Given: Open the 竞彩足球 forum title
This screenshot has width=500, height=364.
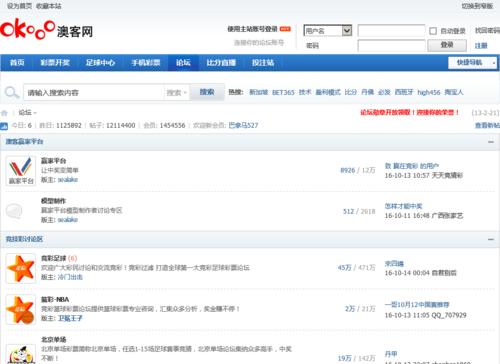Looking at the screenshot, I should click(53, 258).
